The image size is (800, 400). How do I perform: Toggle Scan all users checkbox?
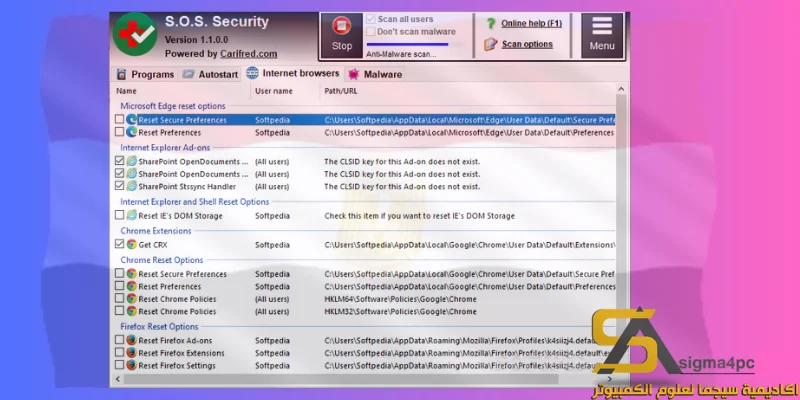point(371,19)
